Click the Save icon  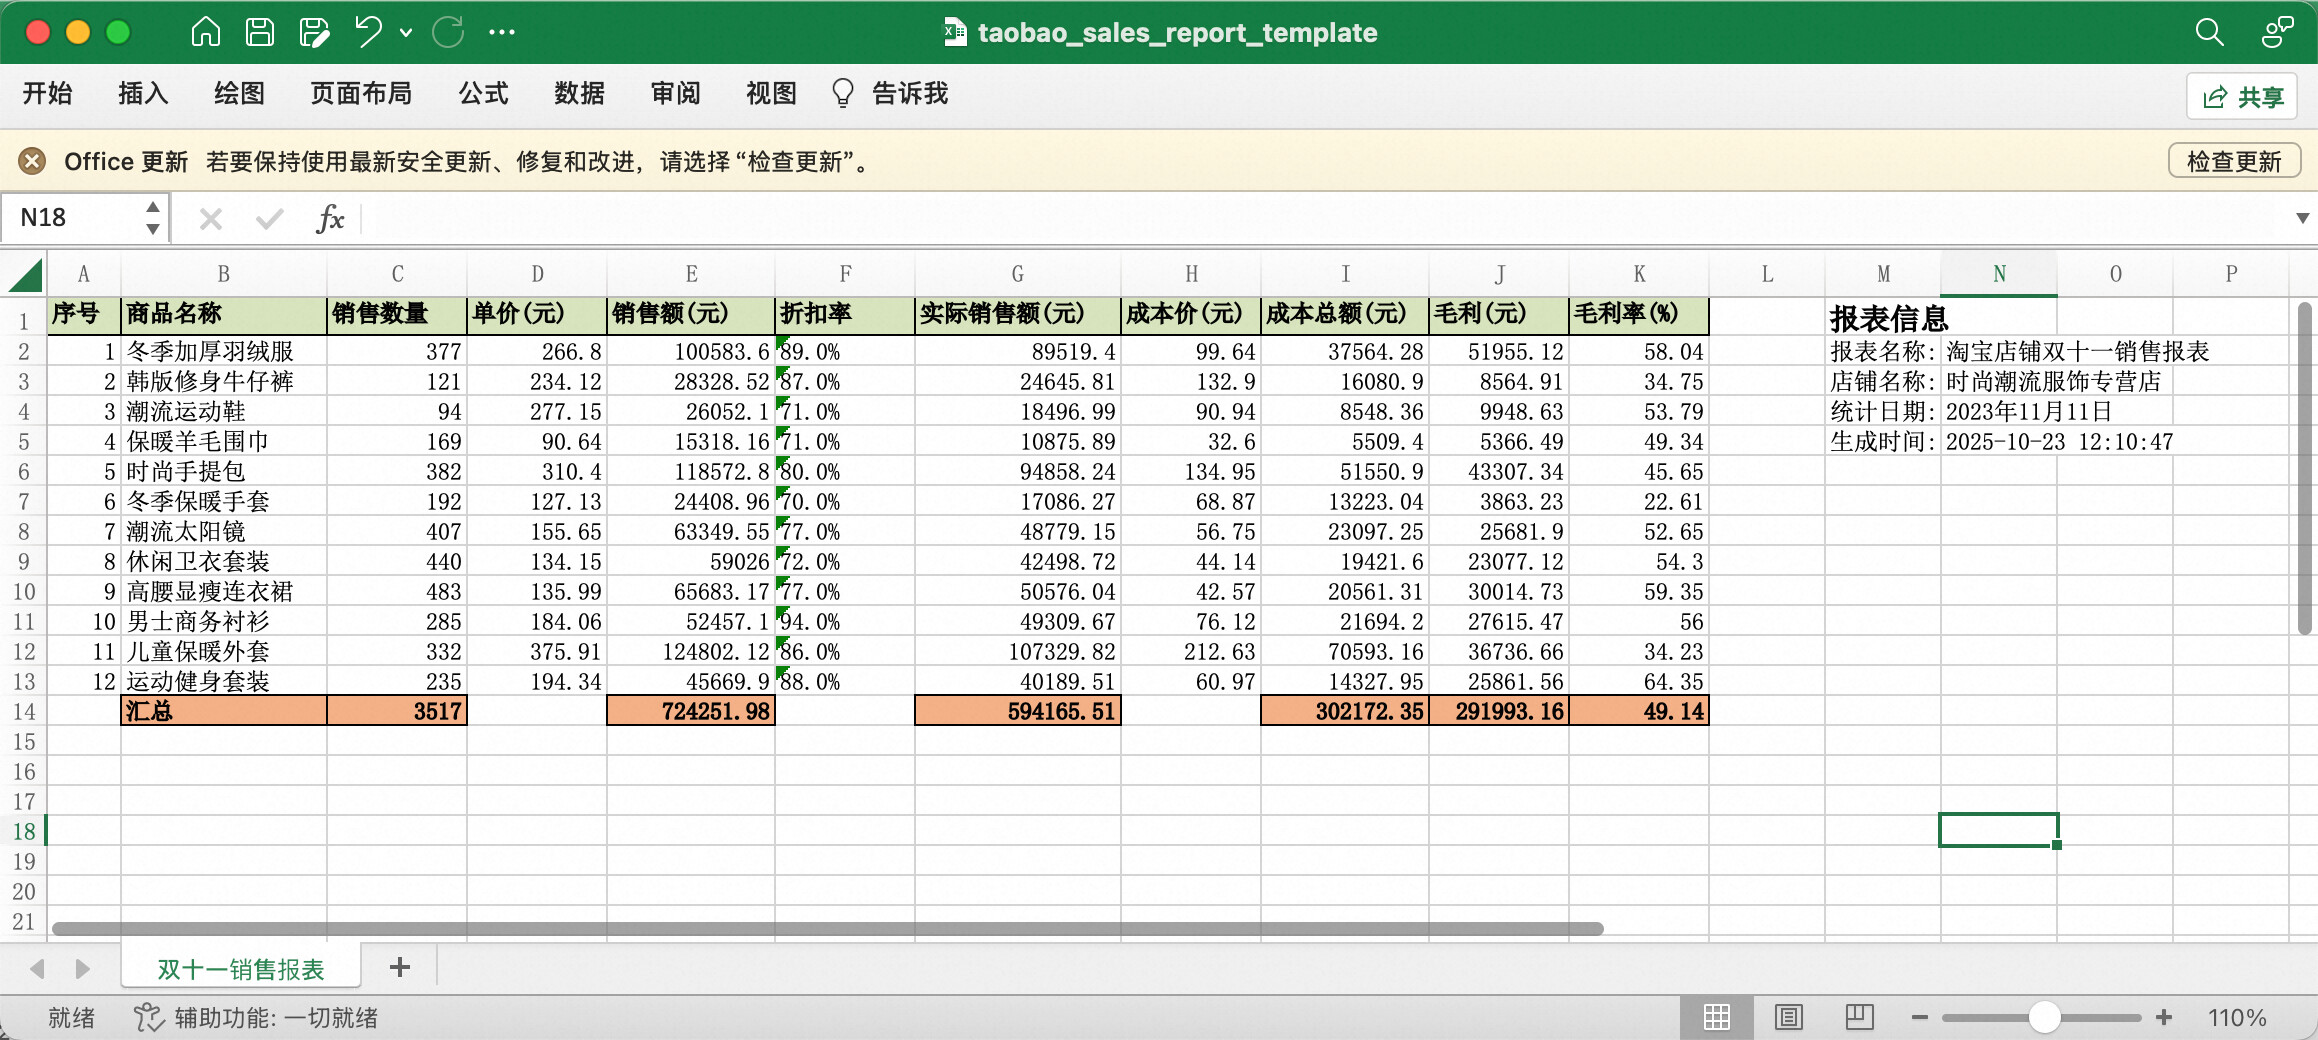260,32
